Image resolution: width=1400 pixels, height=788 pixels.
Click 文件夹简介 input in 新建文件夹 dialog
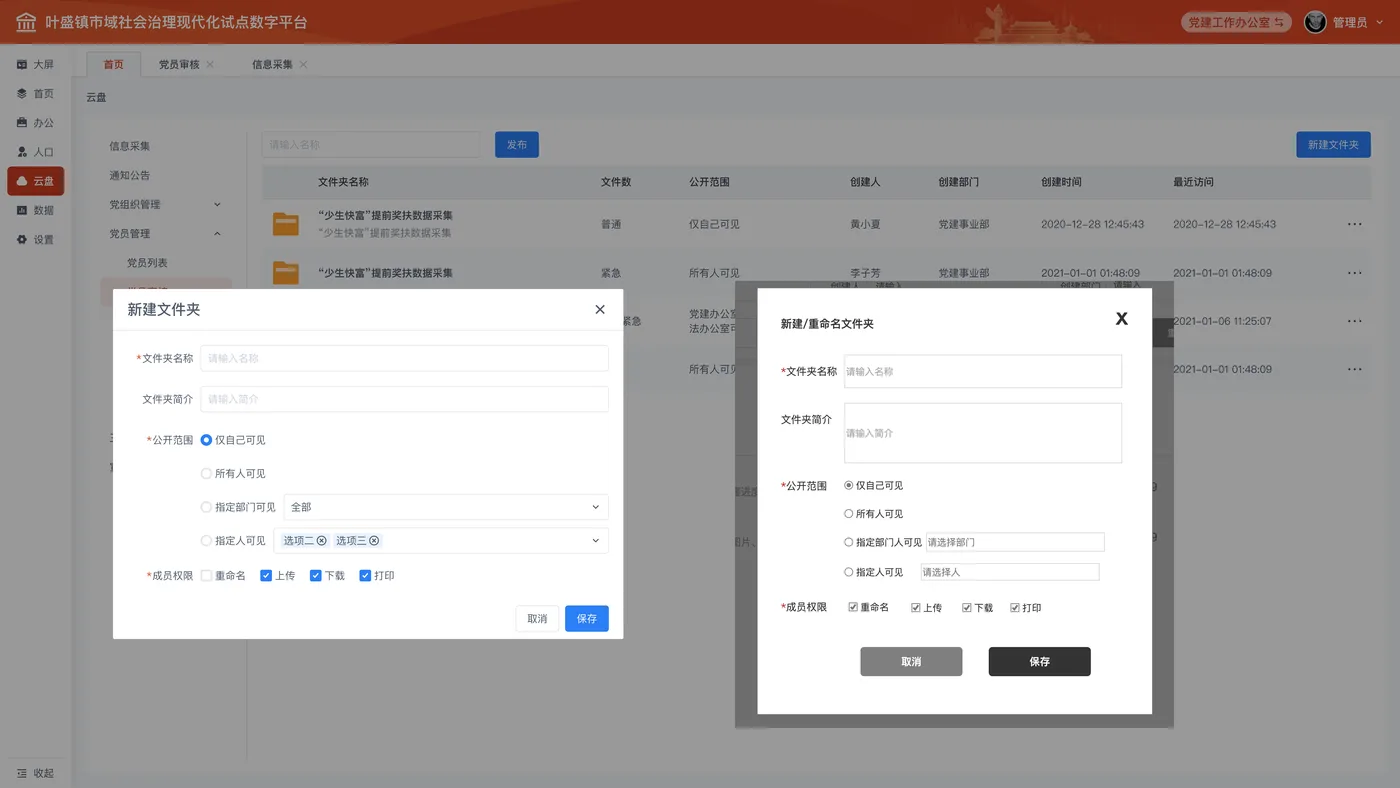pos(404,399)
